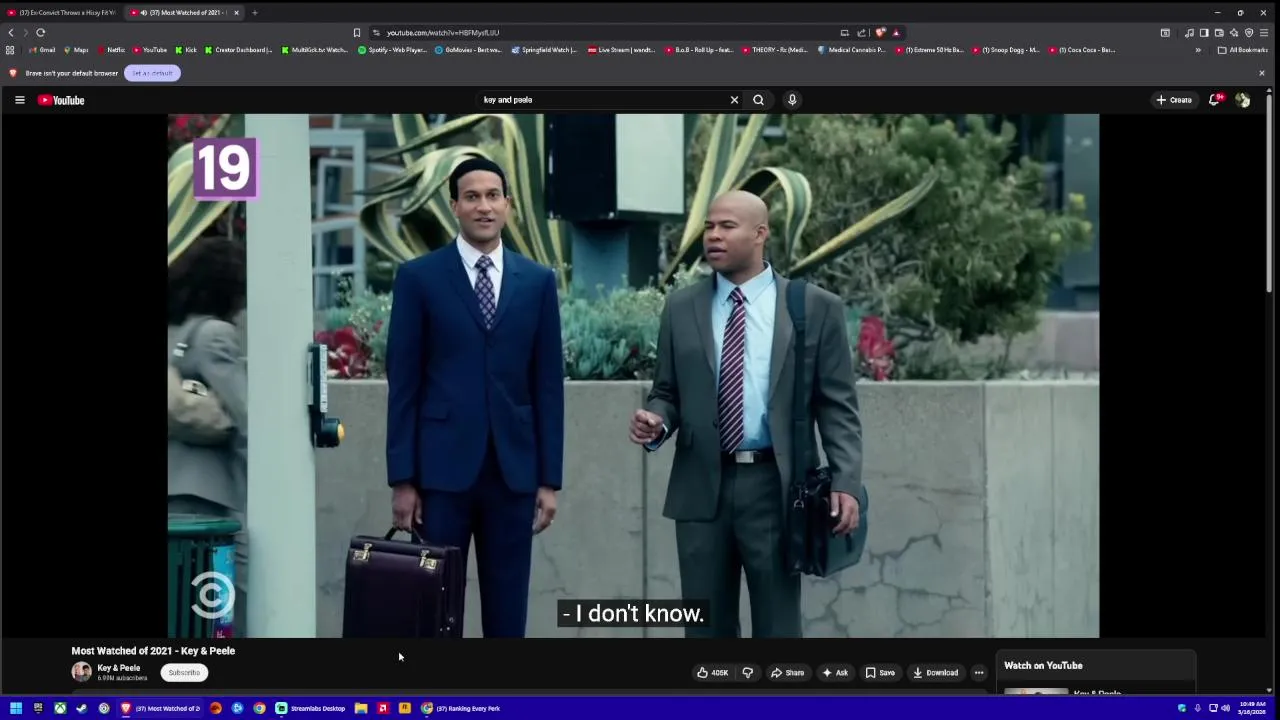Open the Kick bookmark

[186, 50]
